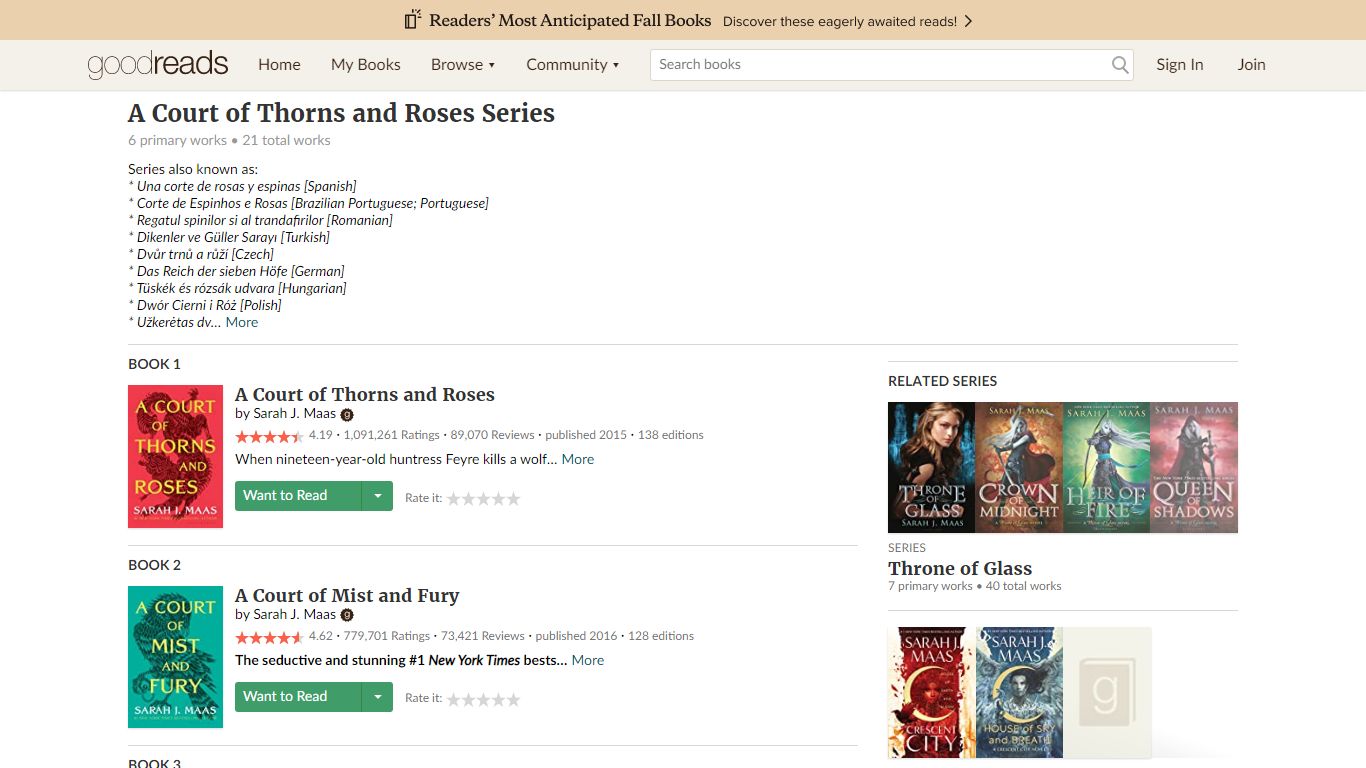Viewport: 1366px width, 768px height.
Task: Click the placeholder cover beside House of Sky and Breath
Action: point(1106,692)
